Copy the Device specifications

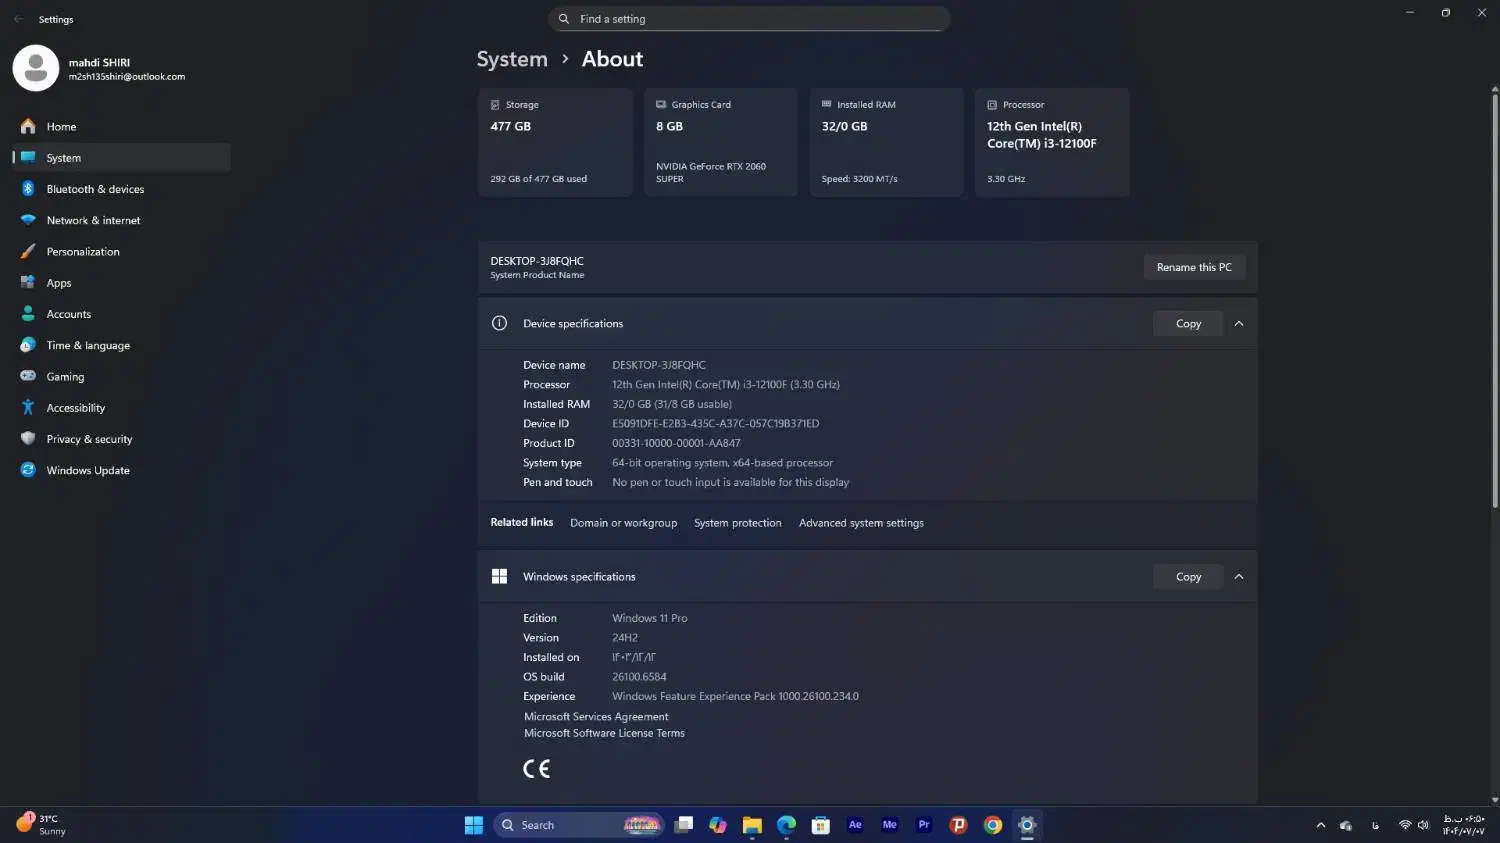point(1188,324)
